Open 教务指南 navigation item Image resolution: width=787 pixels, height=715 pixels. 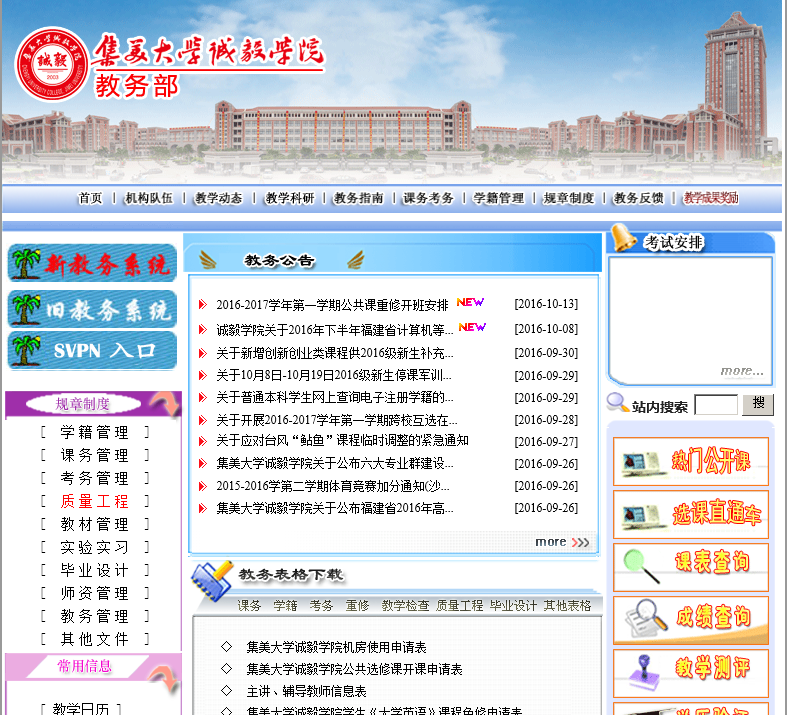coord(359,198)
